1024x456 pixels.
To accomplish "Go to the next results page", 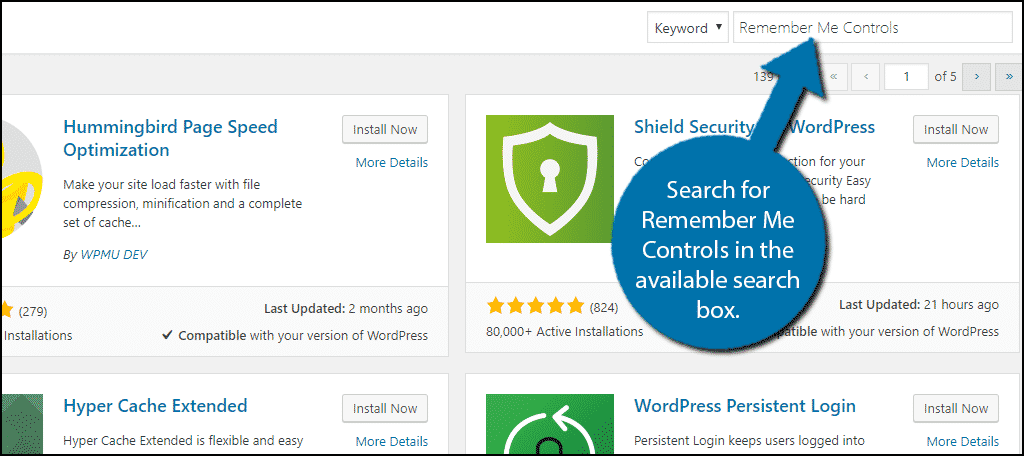I will tap(977, 76).
